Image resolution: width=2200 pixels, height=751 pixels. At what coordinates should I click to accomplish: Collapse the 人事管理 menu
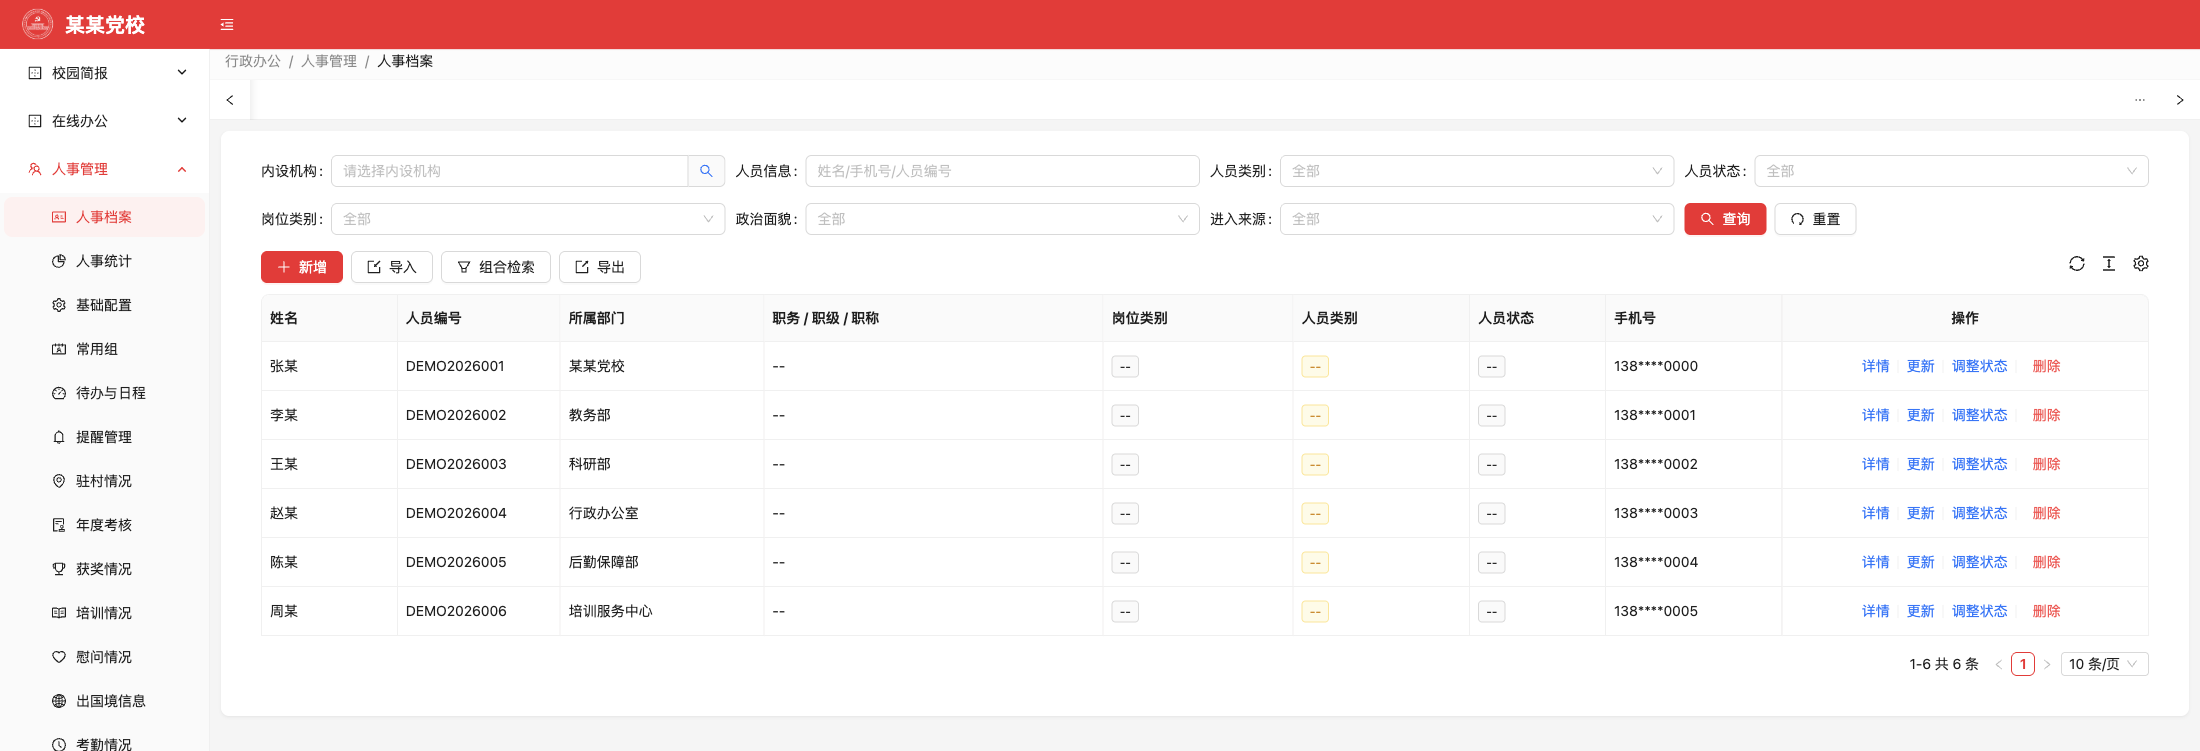[x=104, y=169]
